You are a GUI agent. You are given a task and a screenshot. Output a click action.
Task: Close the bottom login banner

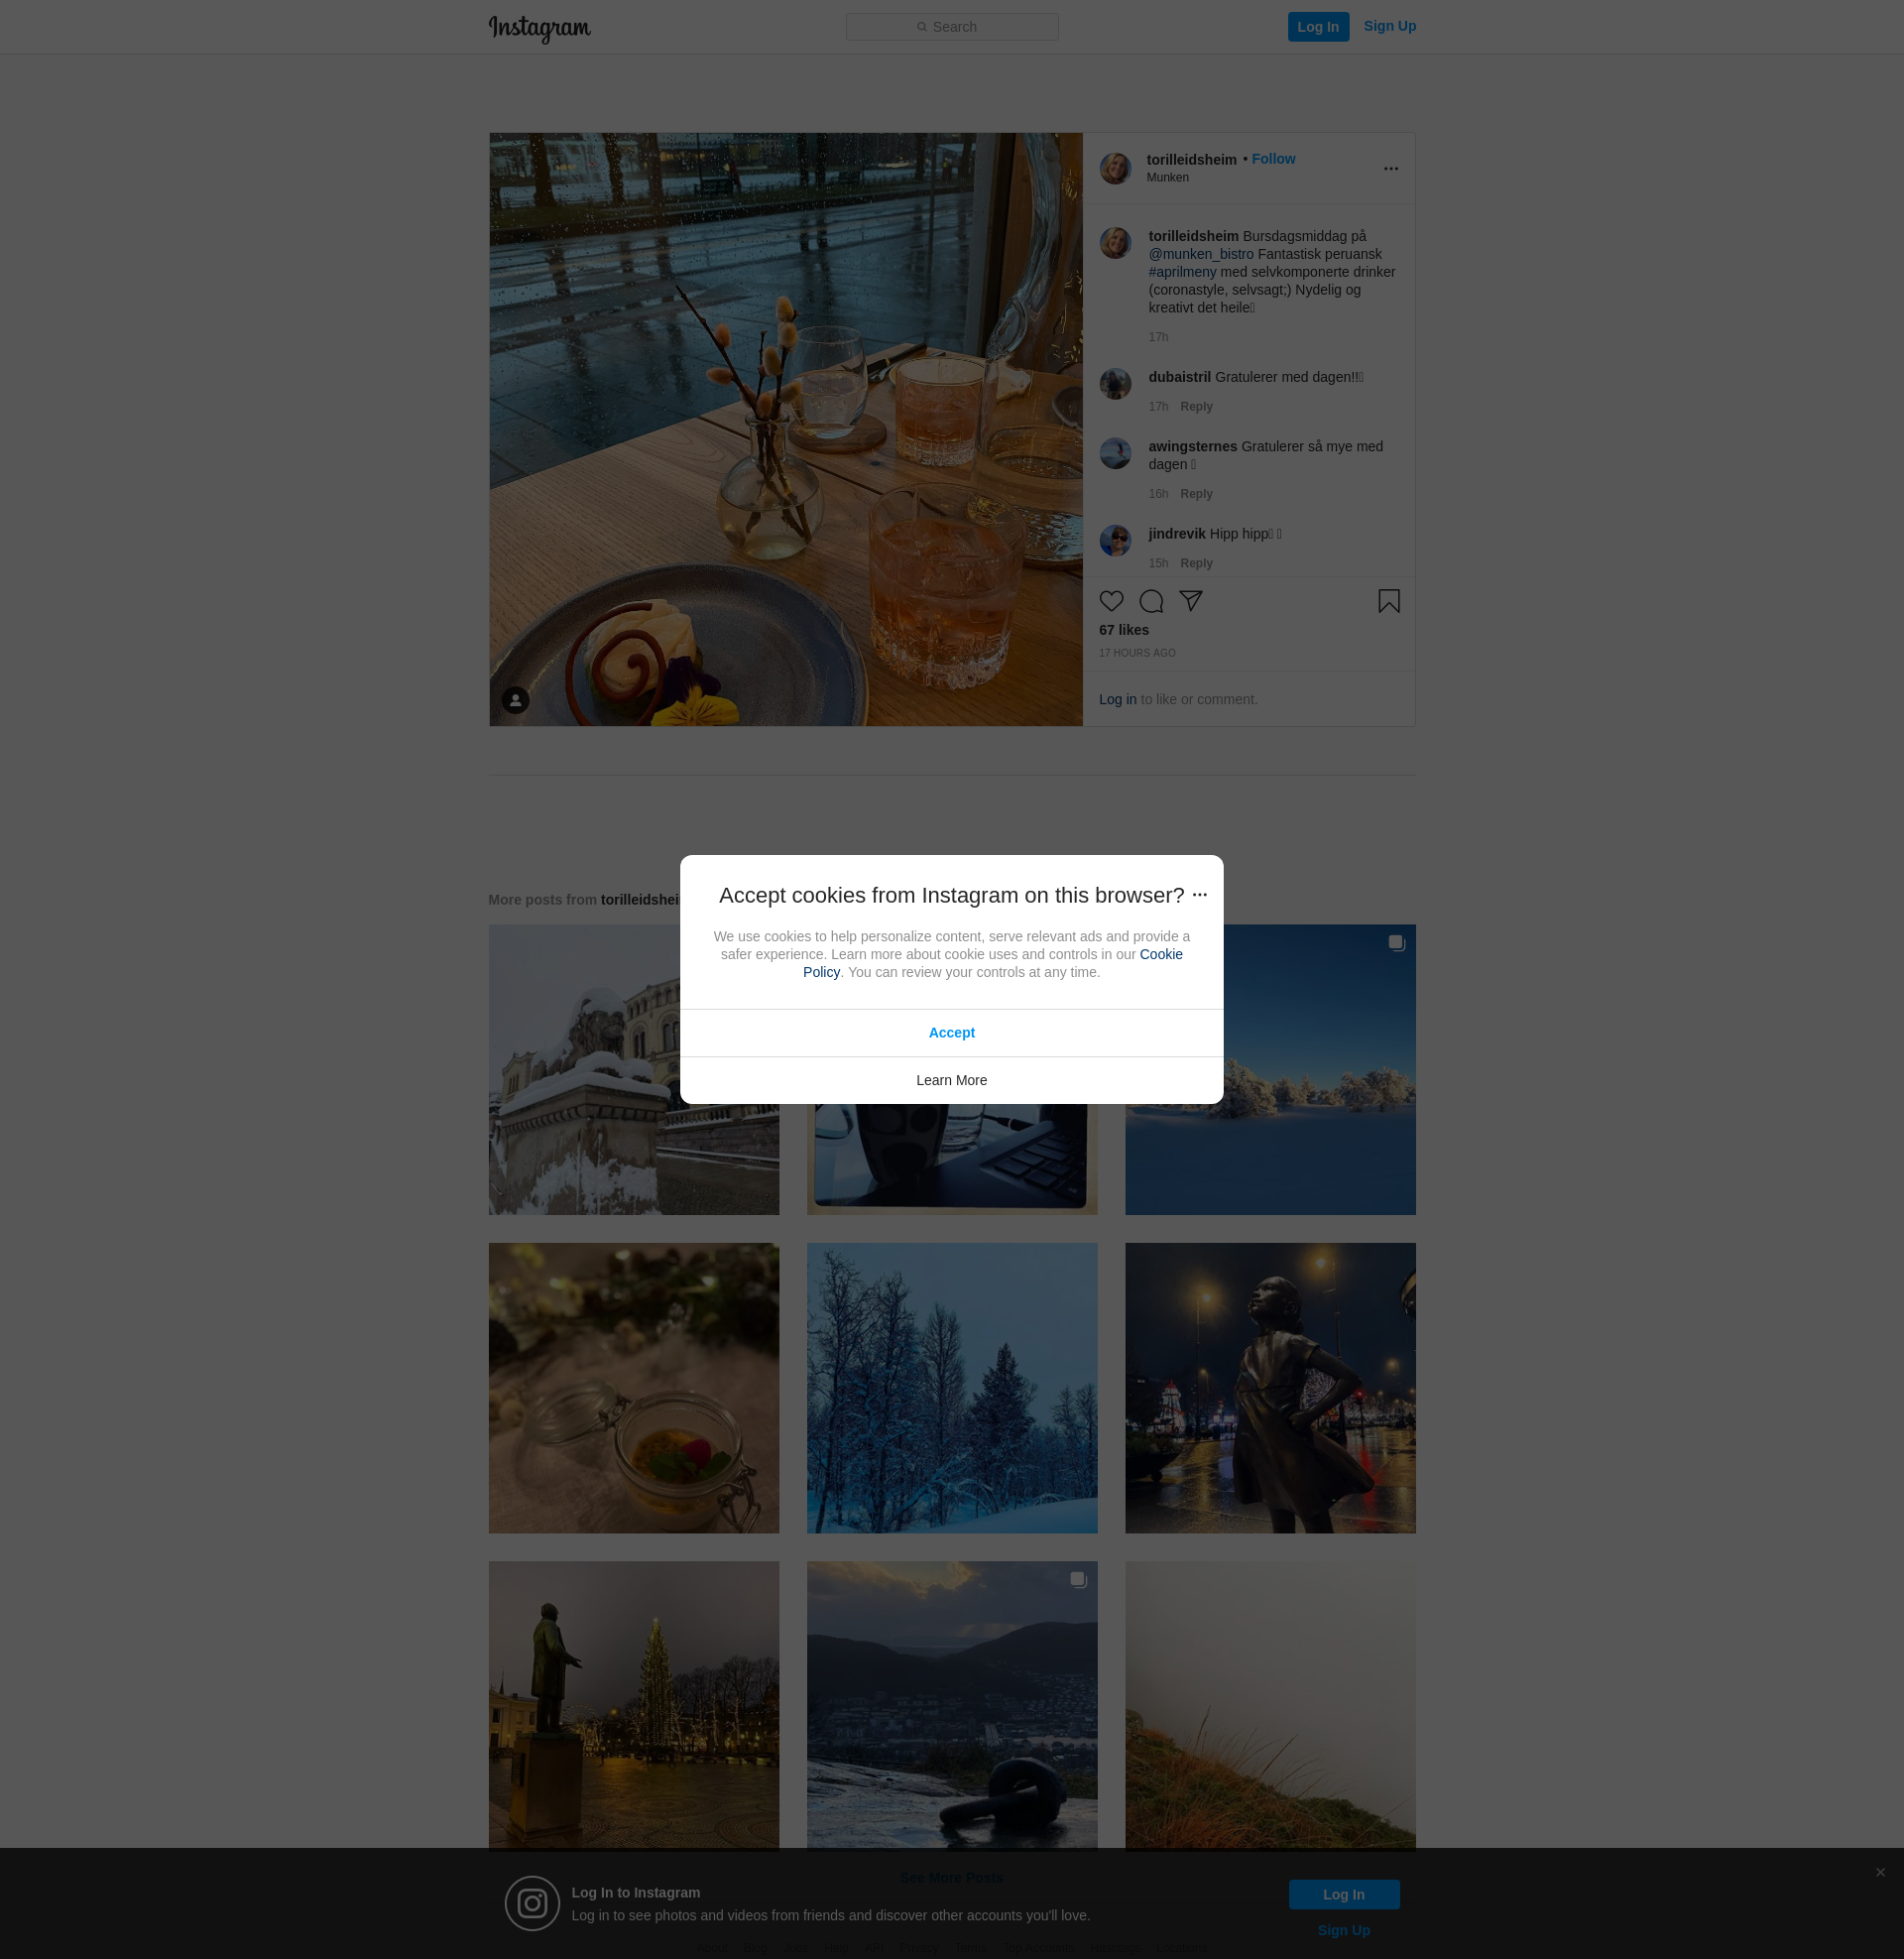[1880, 1872]
